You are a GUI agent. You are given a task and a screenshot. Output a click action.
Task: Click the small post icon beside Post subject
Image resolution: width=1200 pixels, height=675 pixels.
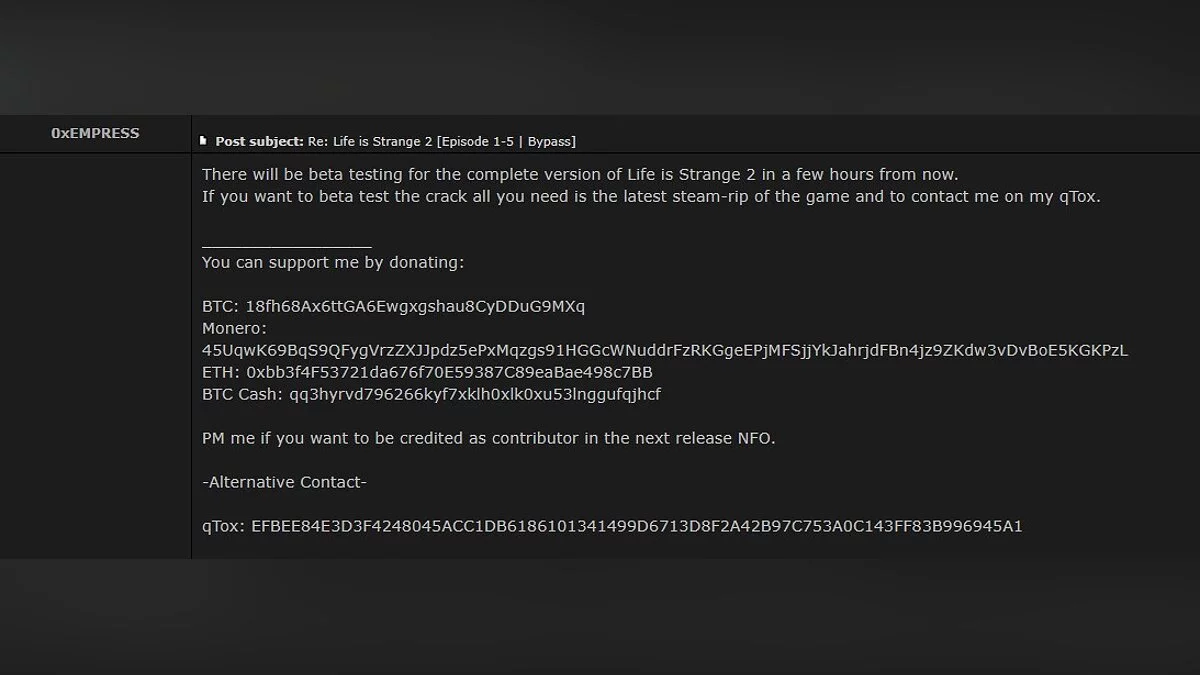tap(203, 141)
